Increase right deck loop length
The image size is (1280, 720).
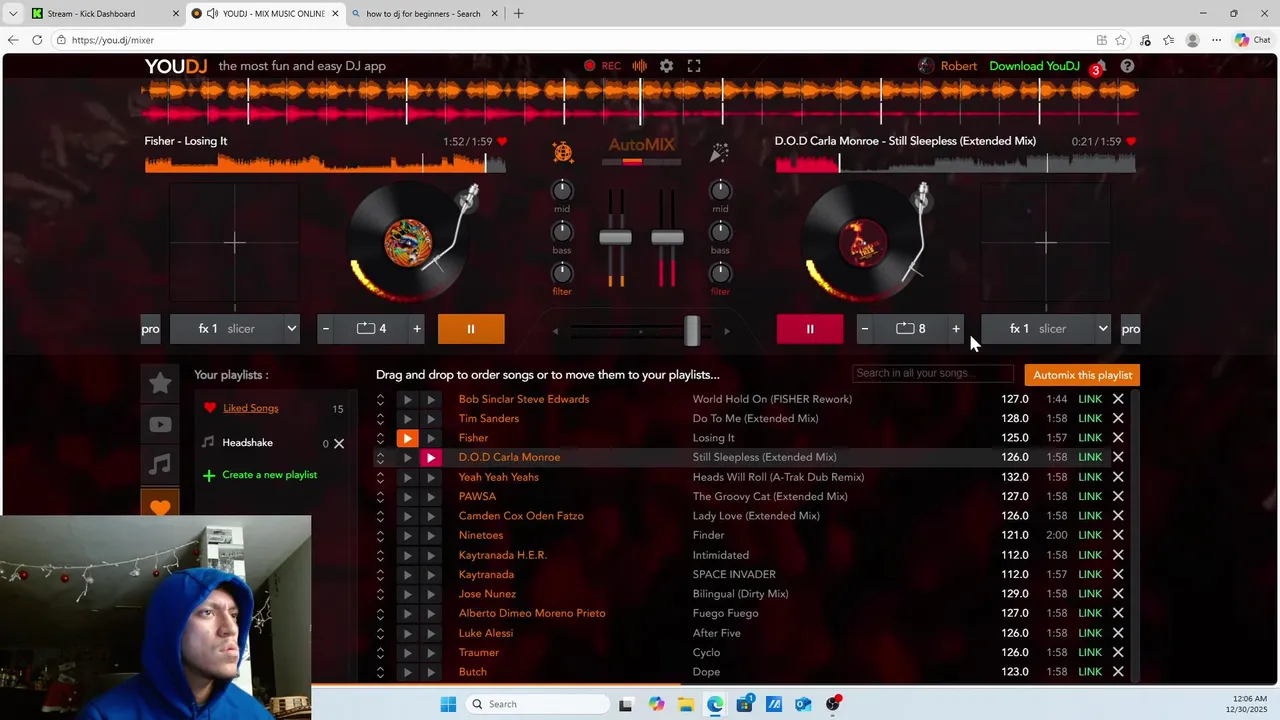click(956, 329)
